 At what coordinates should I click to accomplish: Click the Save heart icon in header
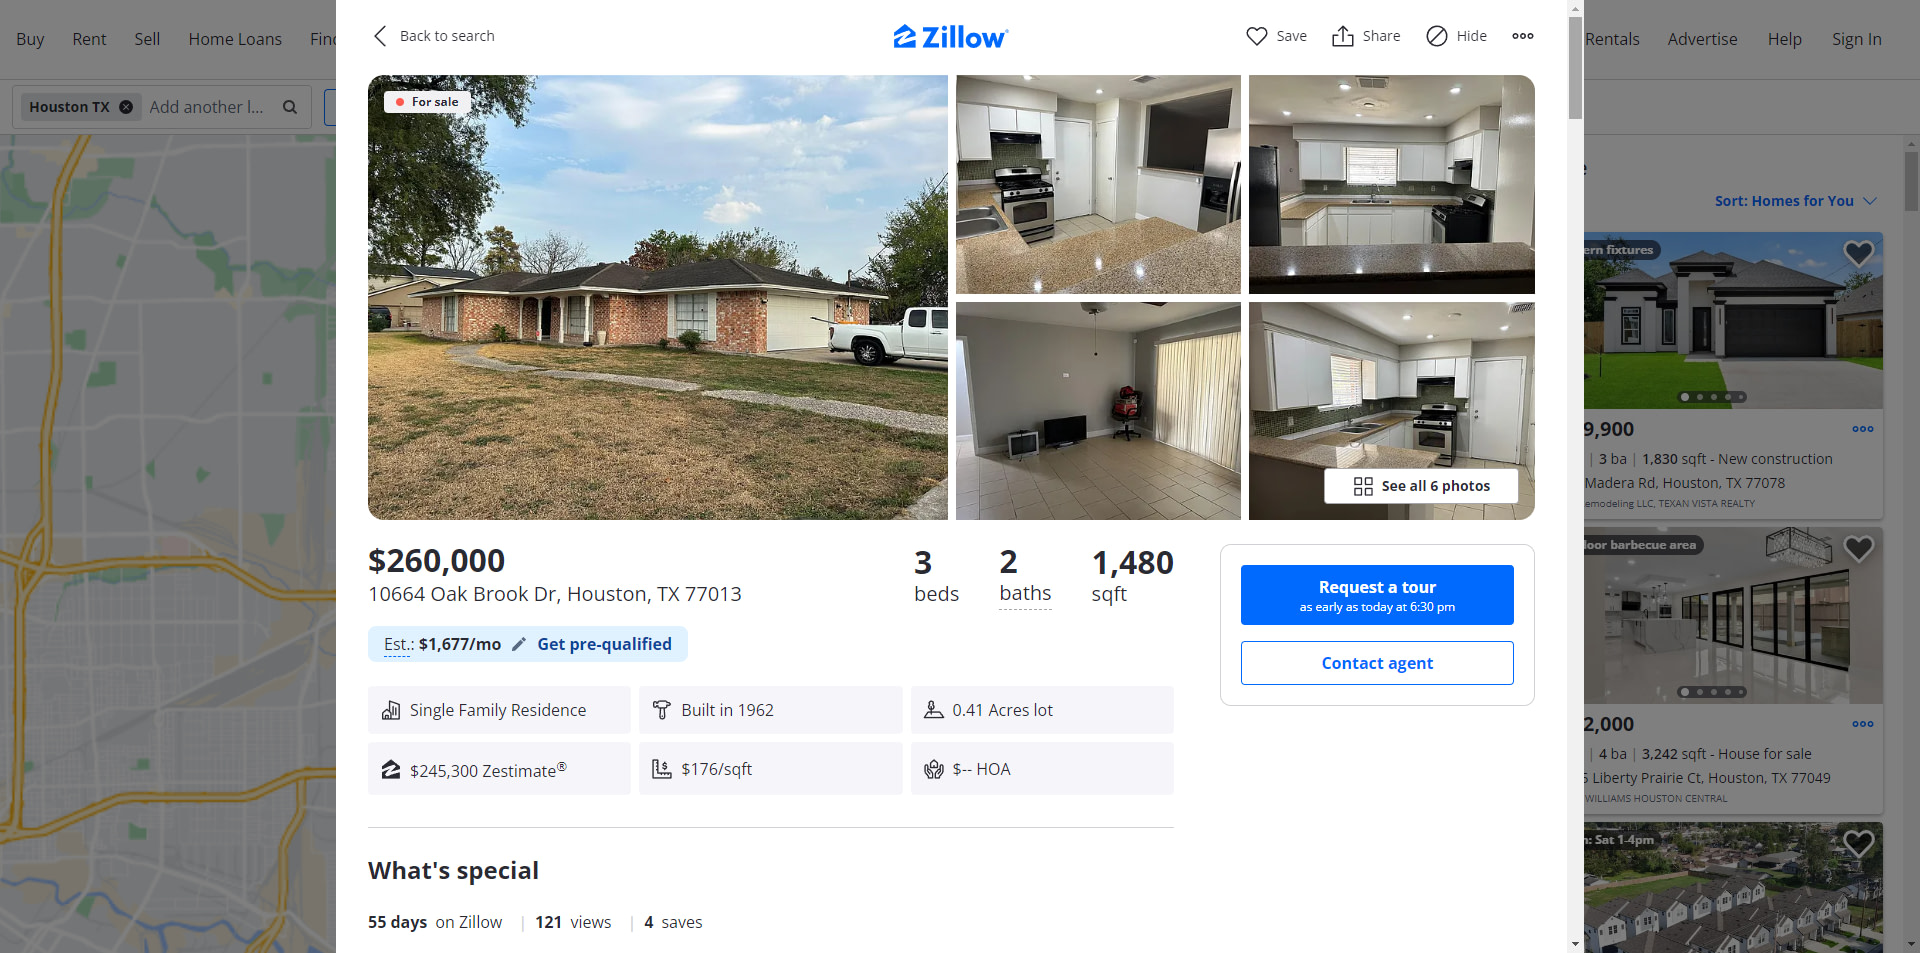coord(1257,36)
